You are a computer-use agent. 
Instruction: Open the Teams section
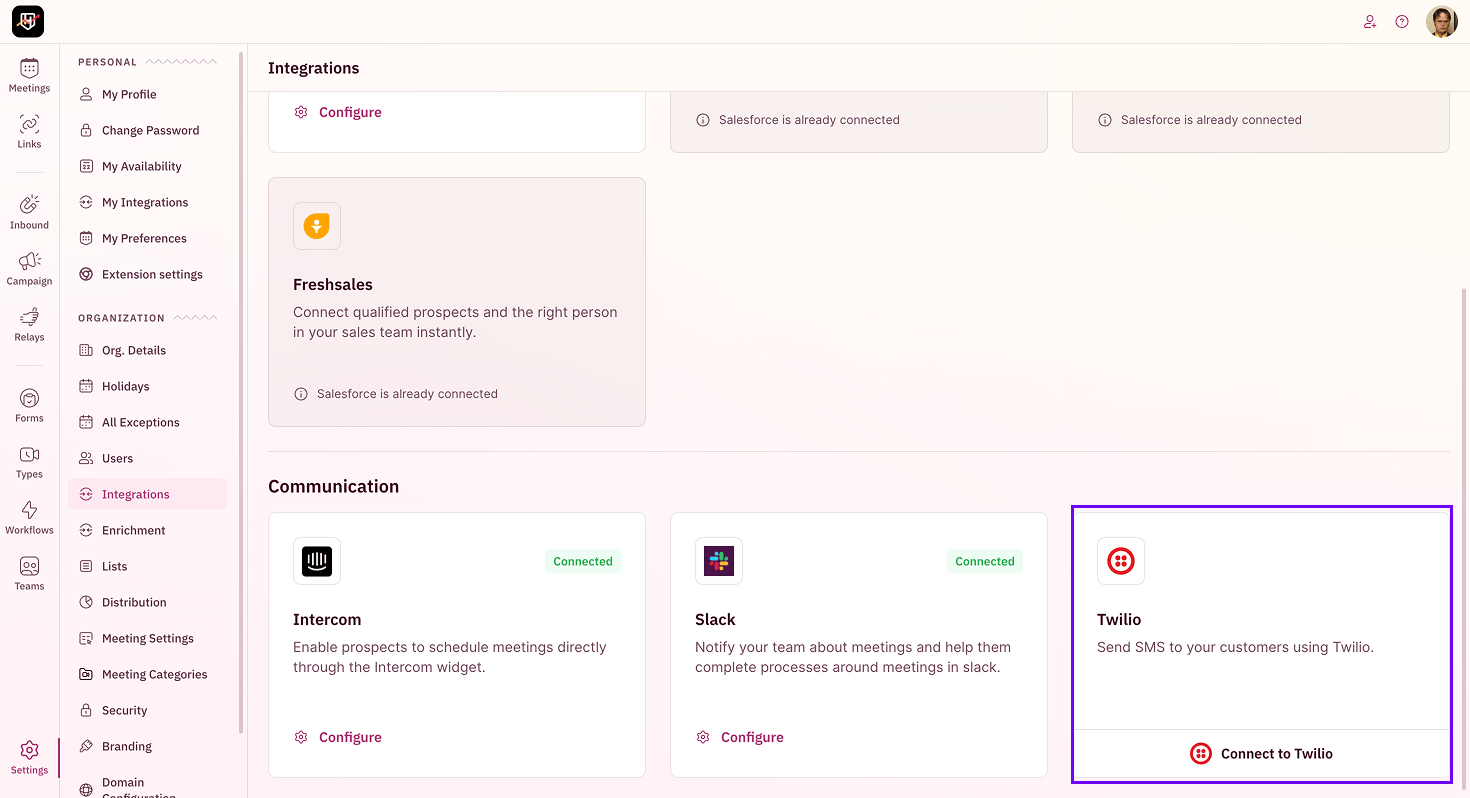coord(29,573)
